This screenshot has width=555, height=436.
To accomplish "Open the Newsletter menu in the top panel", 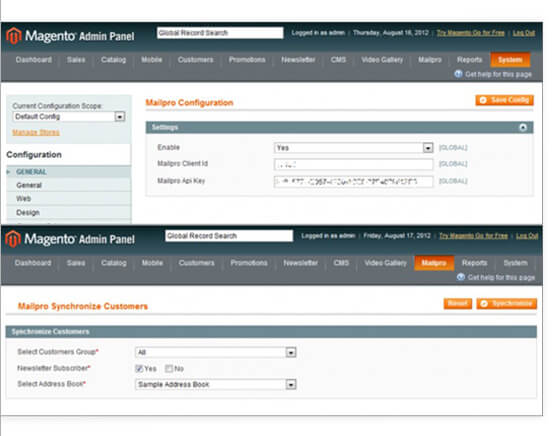I will pyautogui.click(x=298, y=60).
